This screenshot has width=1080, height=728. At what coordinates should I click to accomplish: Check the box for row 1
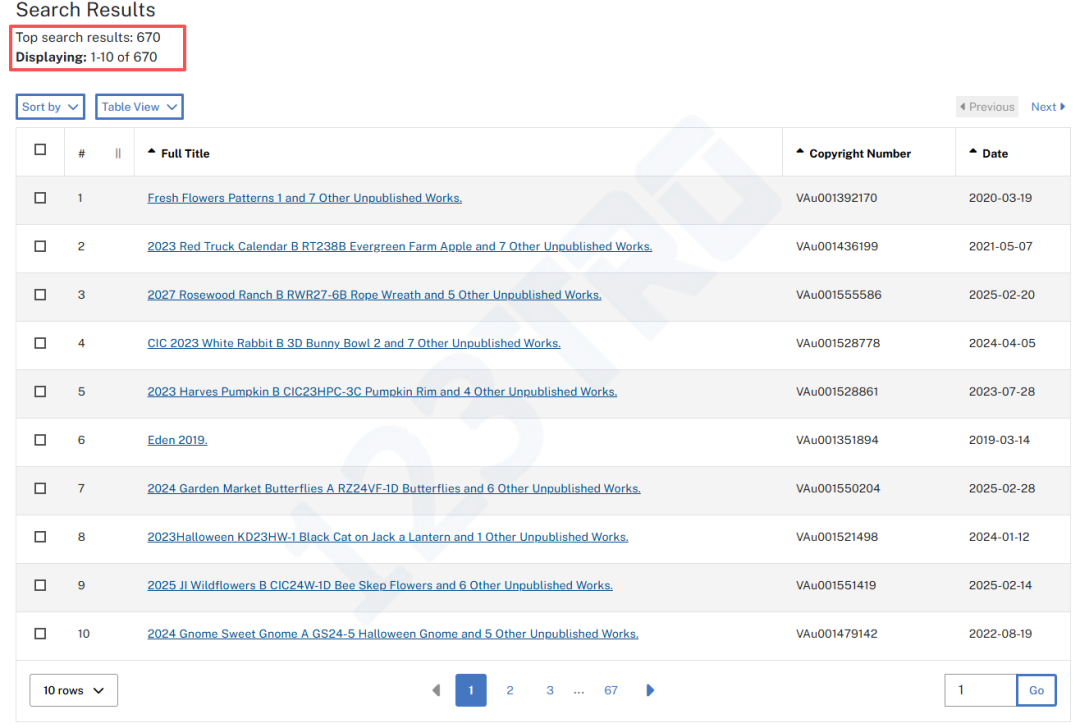[x=40, y=198]
